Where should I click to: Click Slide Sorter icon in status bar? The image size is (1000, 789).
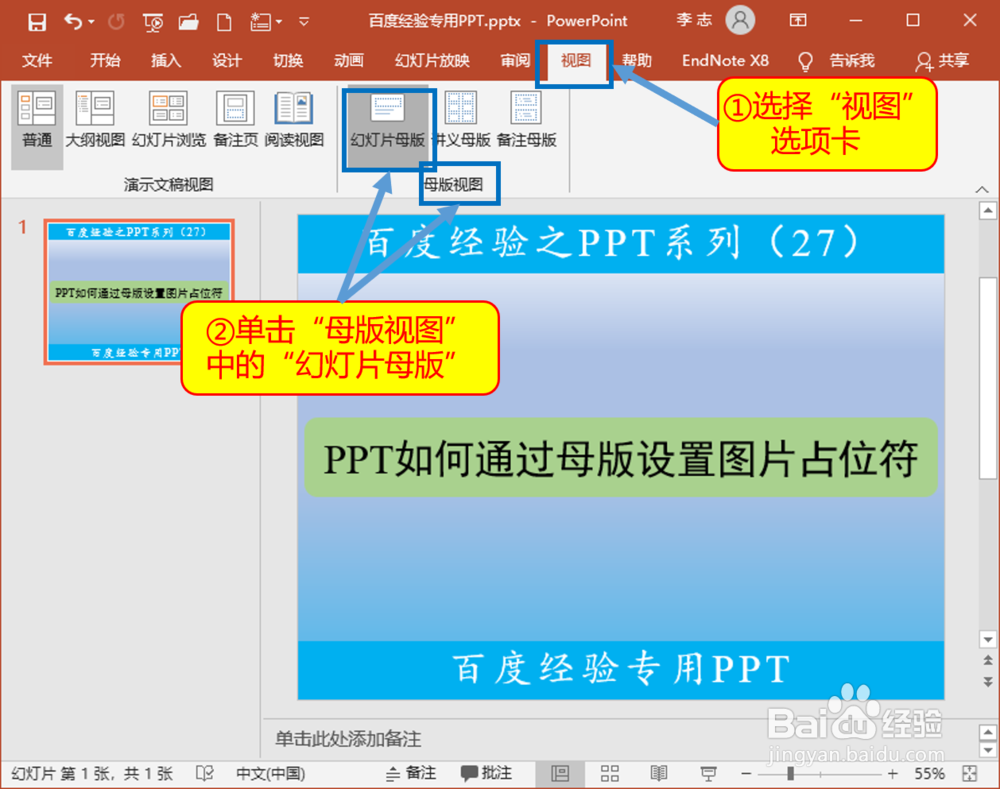pyautogui.click(x=610, y=774)
